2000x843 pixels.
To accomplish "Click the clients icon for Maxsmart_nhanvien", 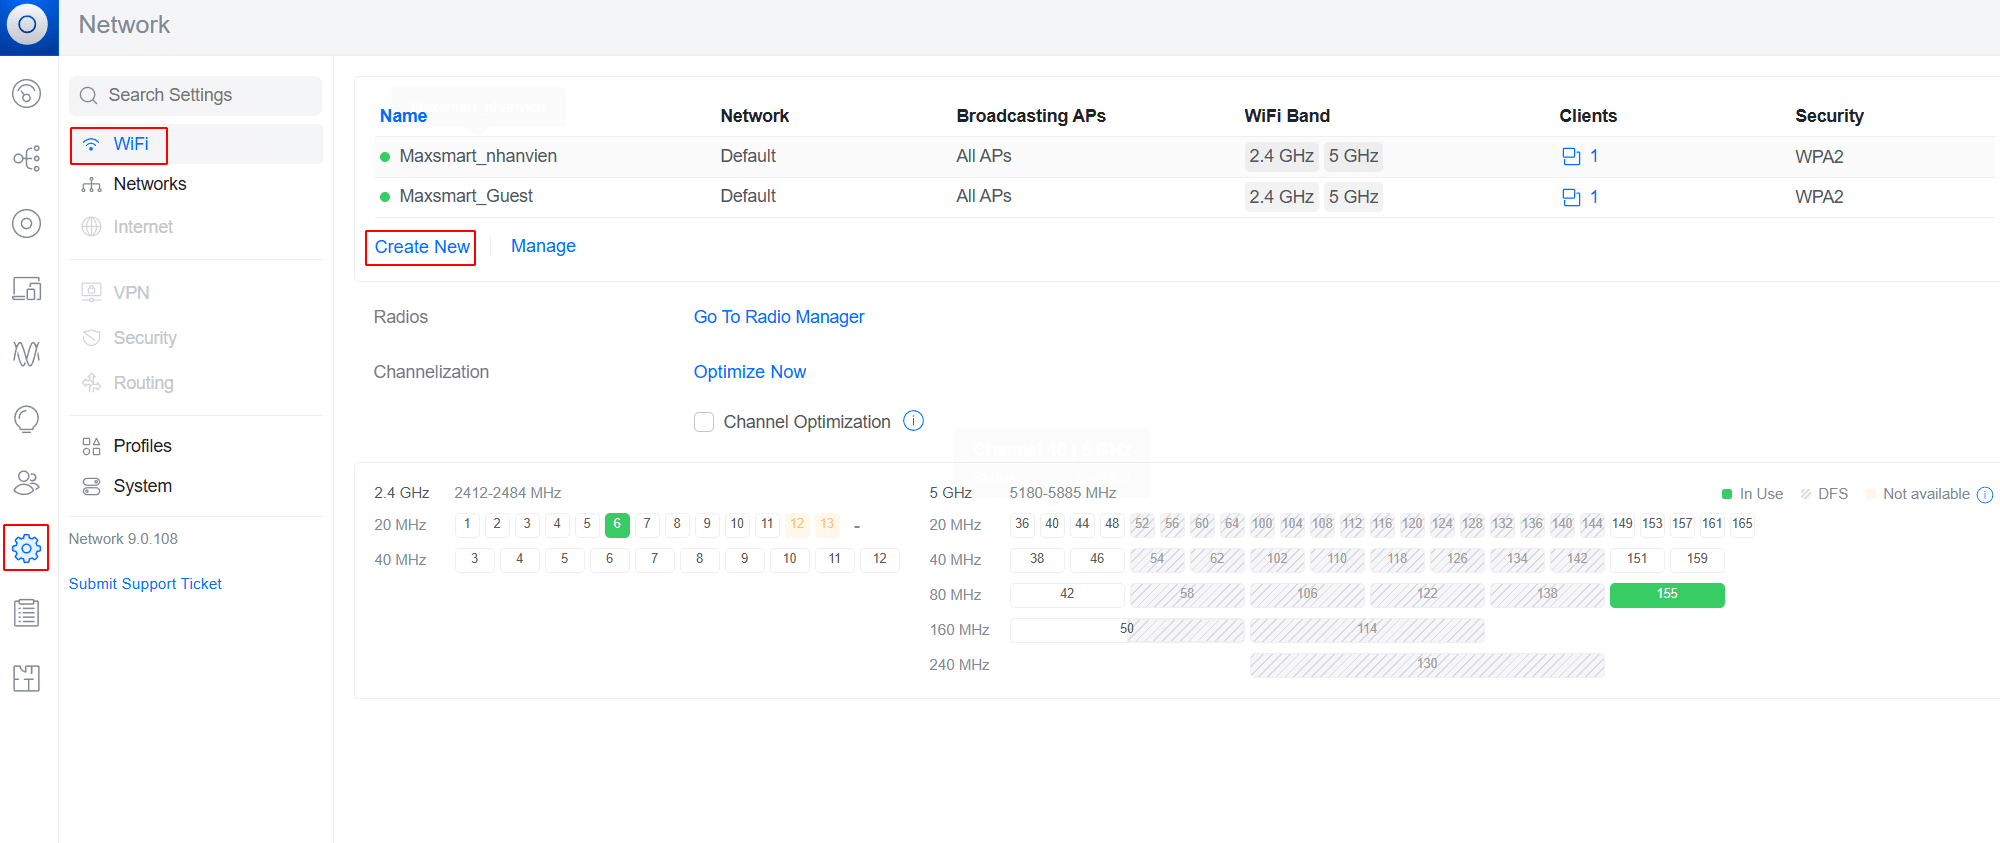I will coord(1571,156).
